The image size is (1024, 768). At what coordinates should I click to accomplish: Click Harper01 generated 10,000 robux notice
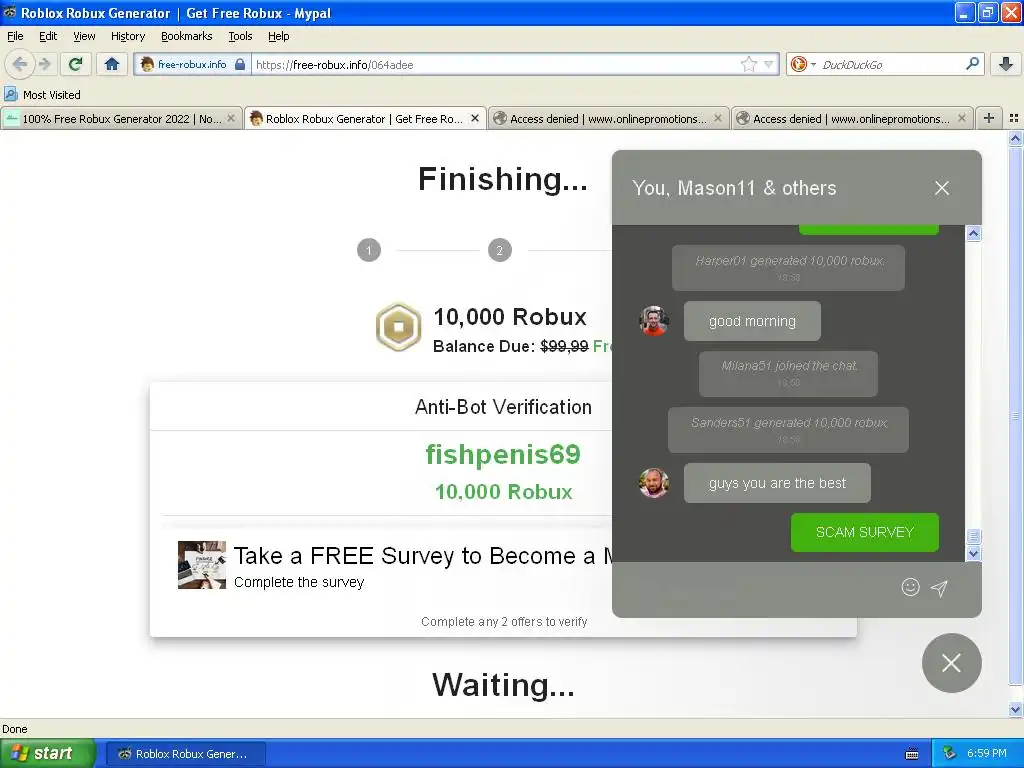click(788, 267)
